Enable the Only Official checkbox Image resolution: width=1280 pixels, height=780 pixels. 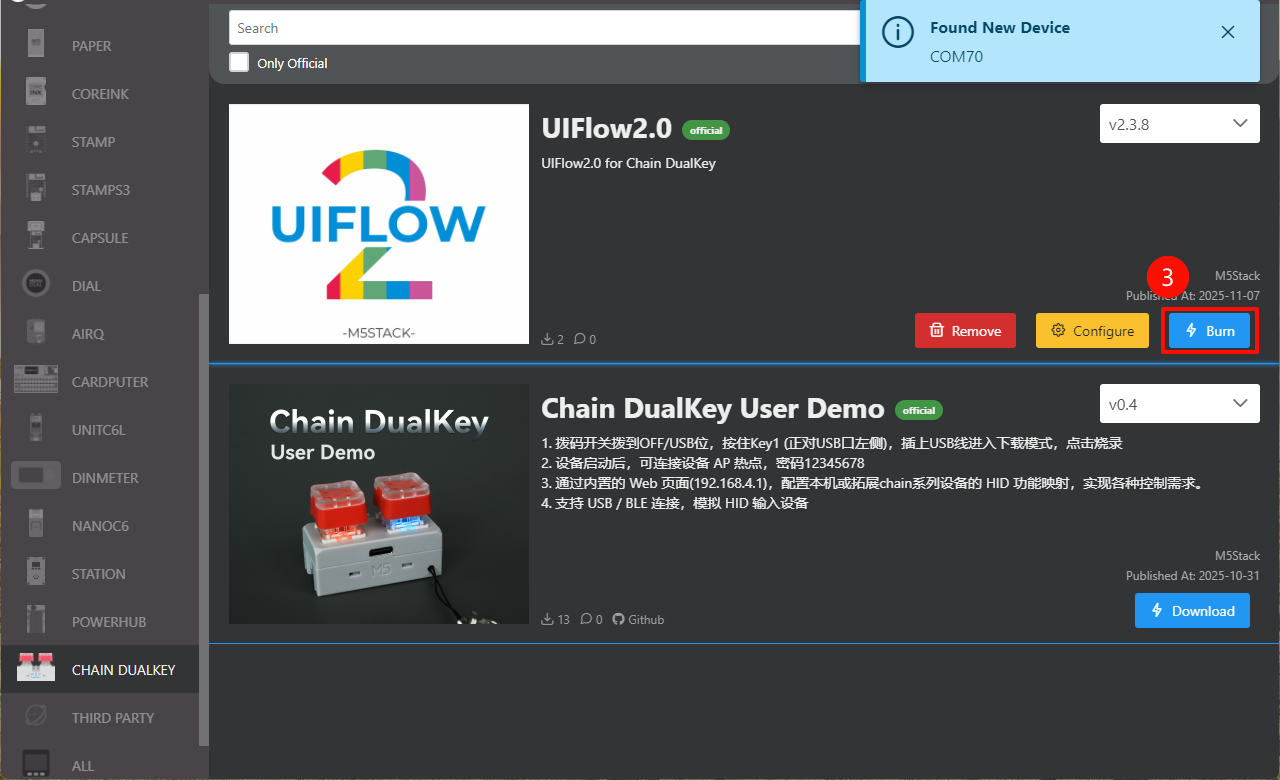(239, 62)
